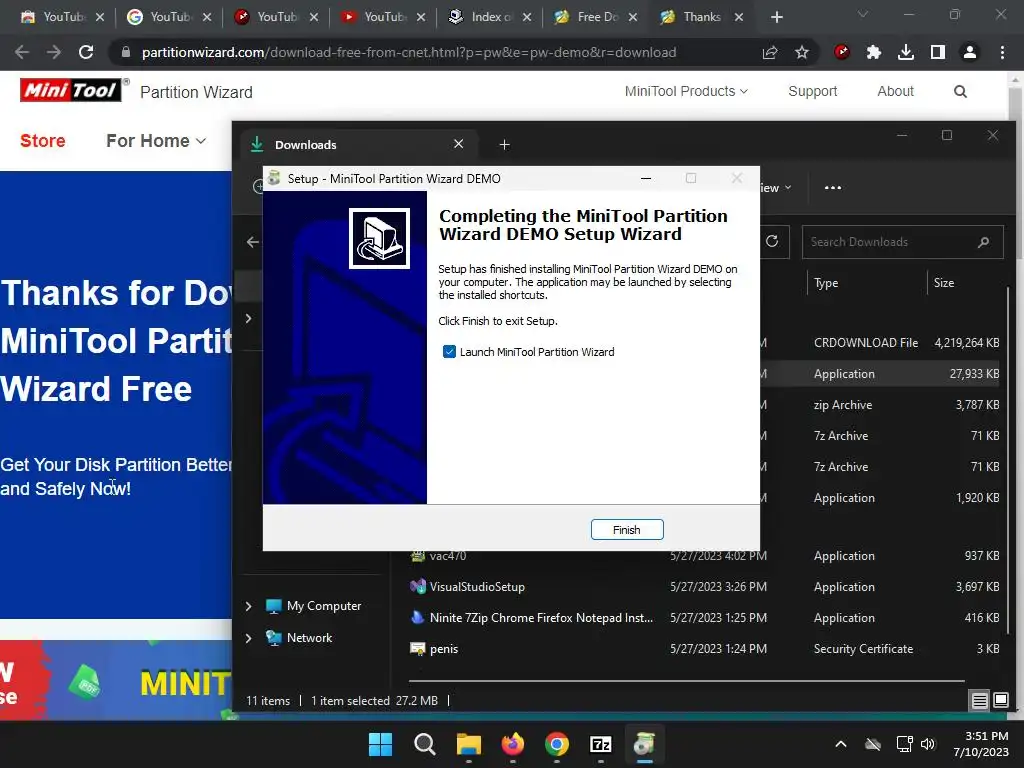Open Chrome profile icon
The width and height of the screenshot is (1024, 768).
point(970,52)
